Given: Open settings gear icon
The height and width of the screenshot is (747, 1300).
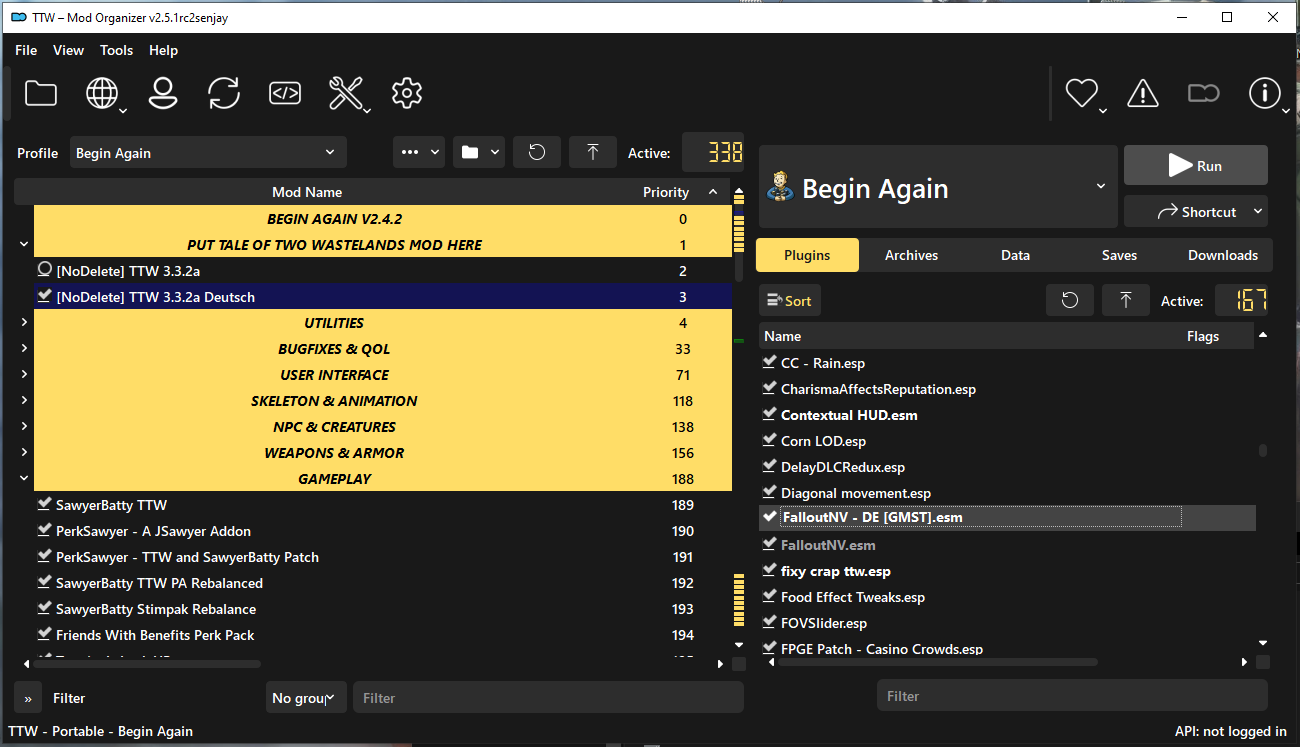Looking at the screenshot, I should click(407, 93).
